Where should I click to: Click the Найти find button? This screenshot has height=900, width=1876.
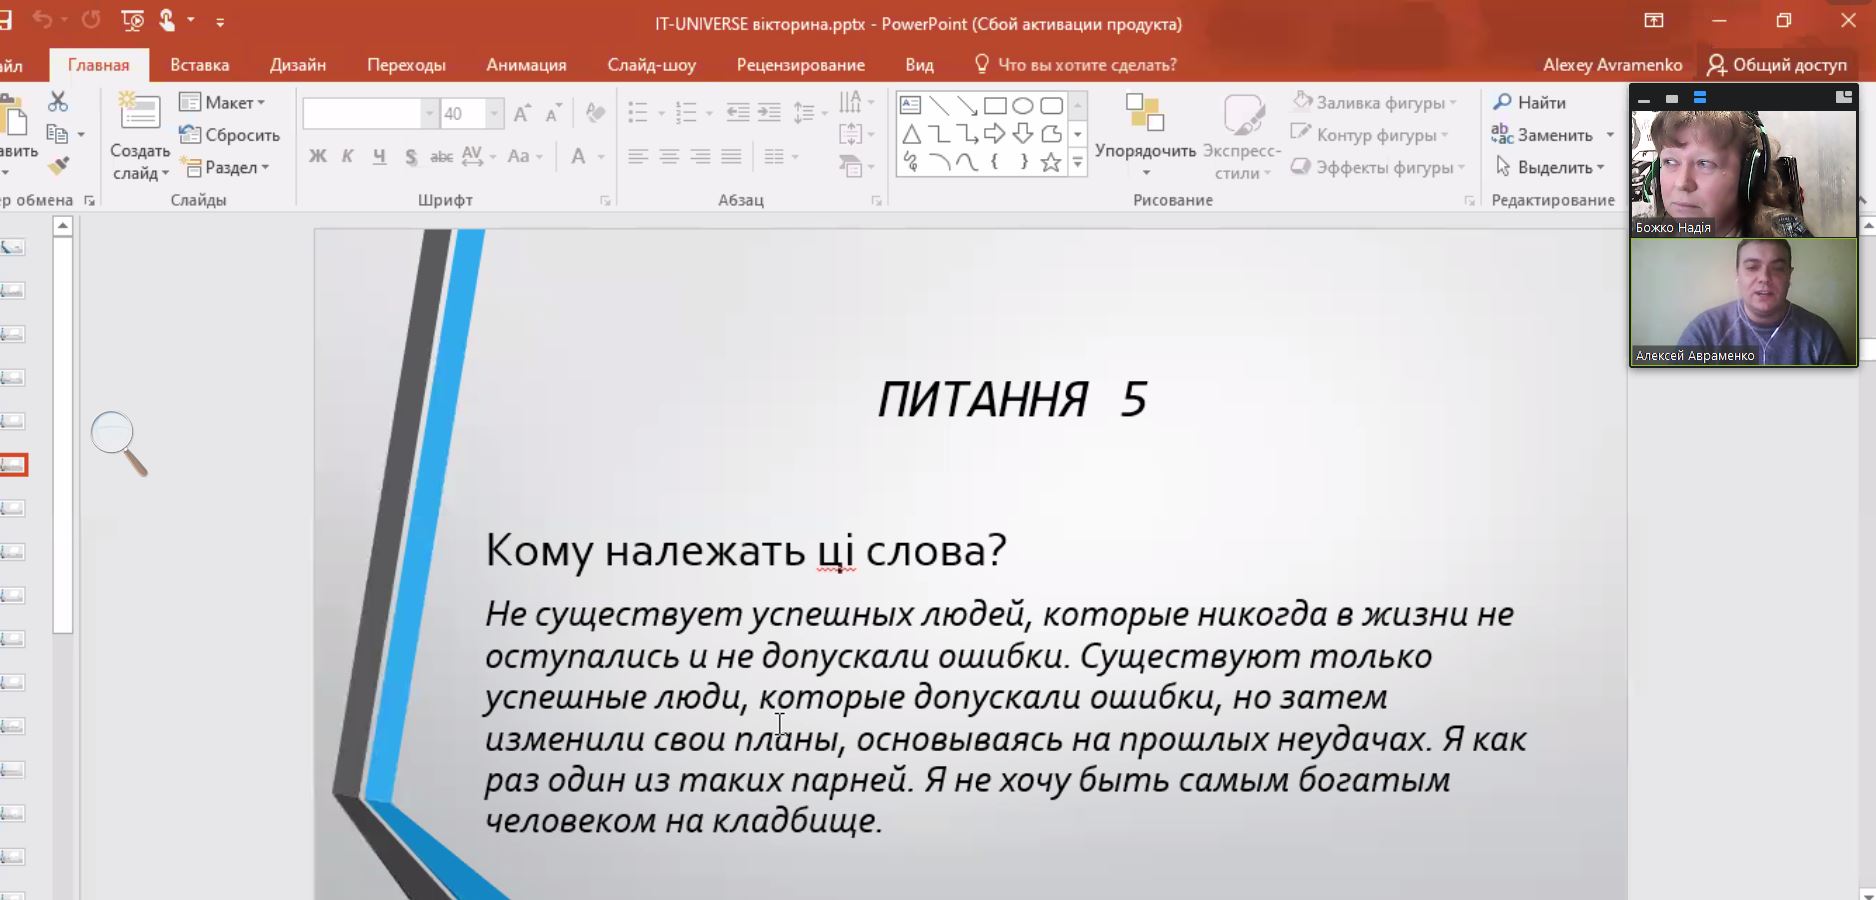[1530, 102]
